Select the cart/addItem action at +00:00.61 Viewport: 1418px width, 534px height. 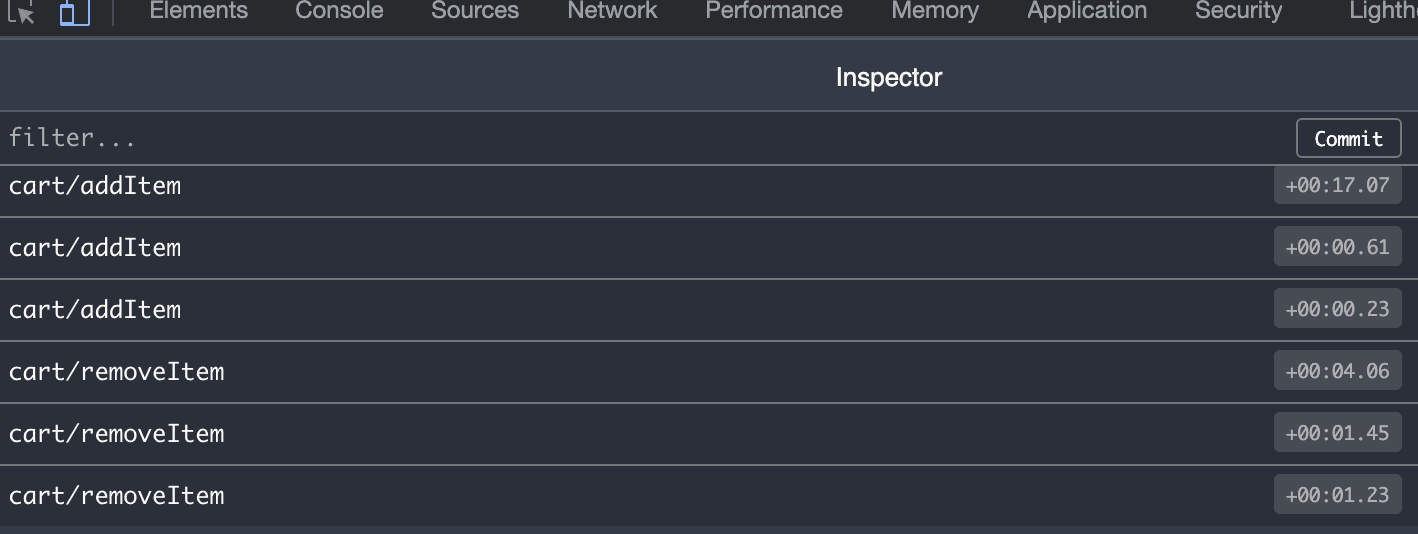pyautogui.click(x=709, y=248)
